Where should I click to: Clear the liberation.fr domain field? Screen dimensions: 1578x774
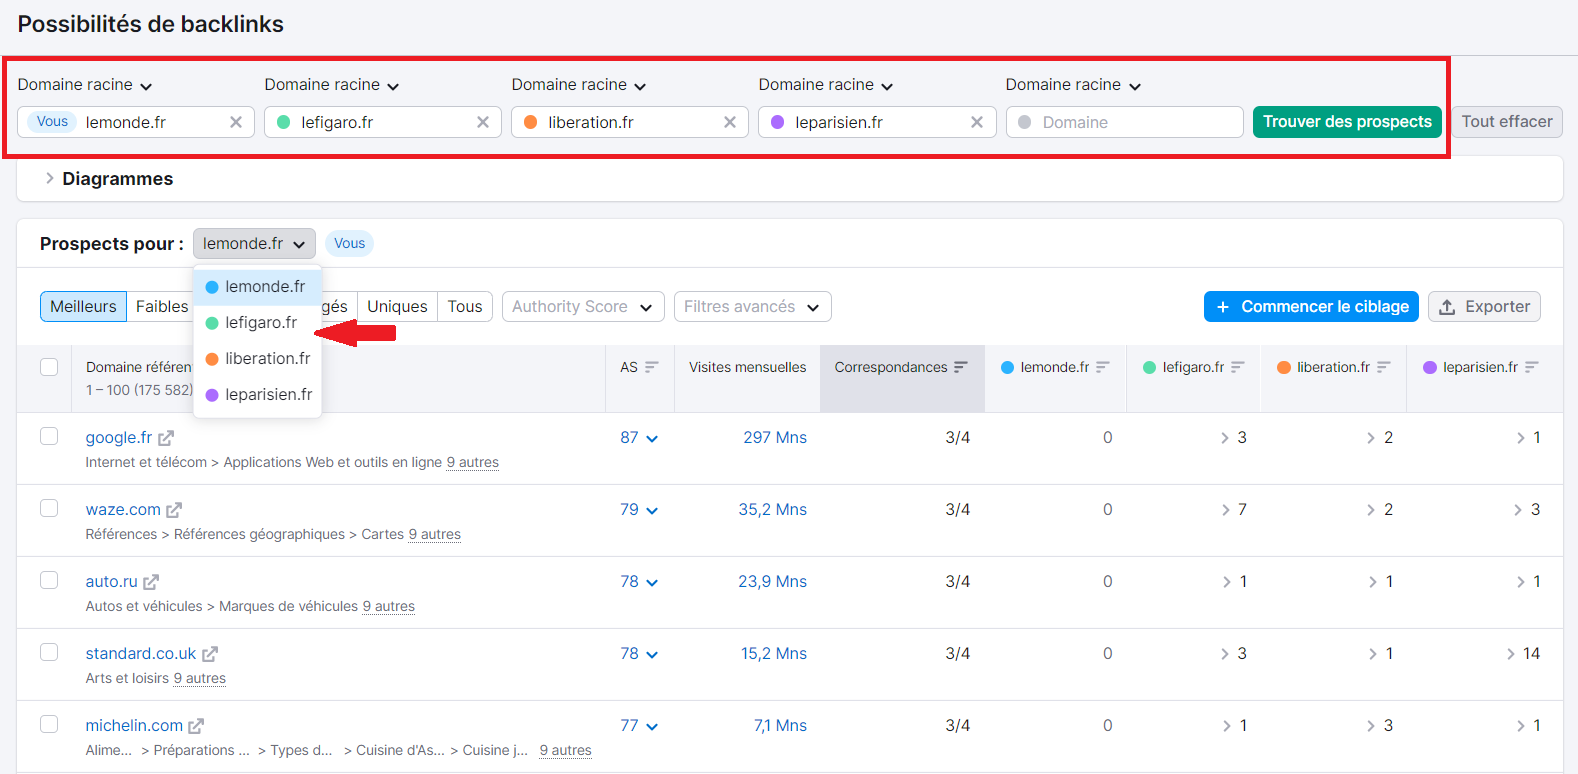(730, 122)
